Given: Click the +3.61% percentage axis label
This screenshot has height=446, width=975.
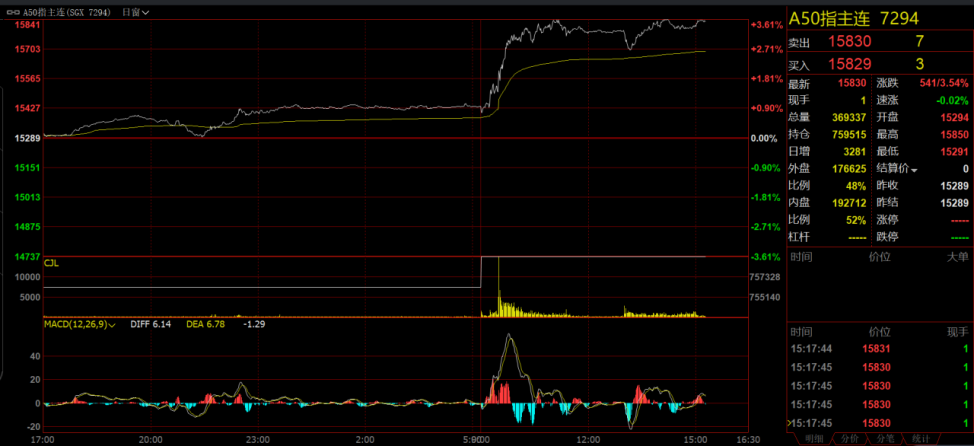Looking at the screenshot, I should coord(767,25).
